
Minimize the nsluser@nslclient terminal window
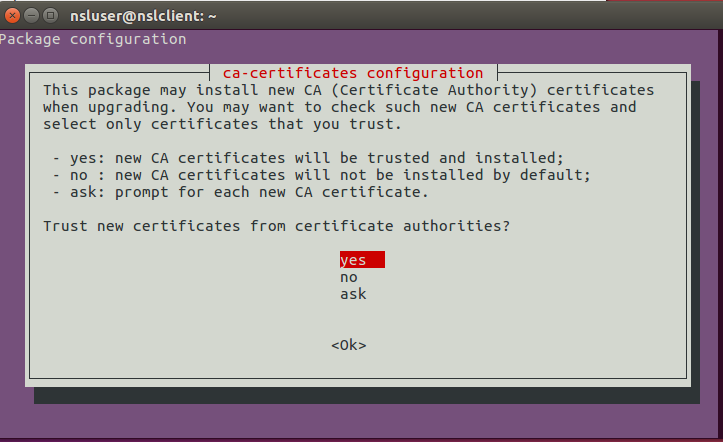tap(31, 16)
